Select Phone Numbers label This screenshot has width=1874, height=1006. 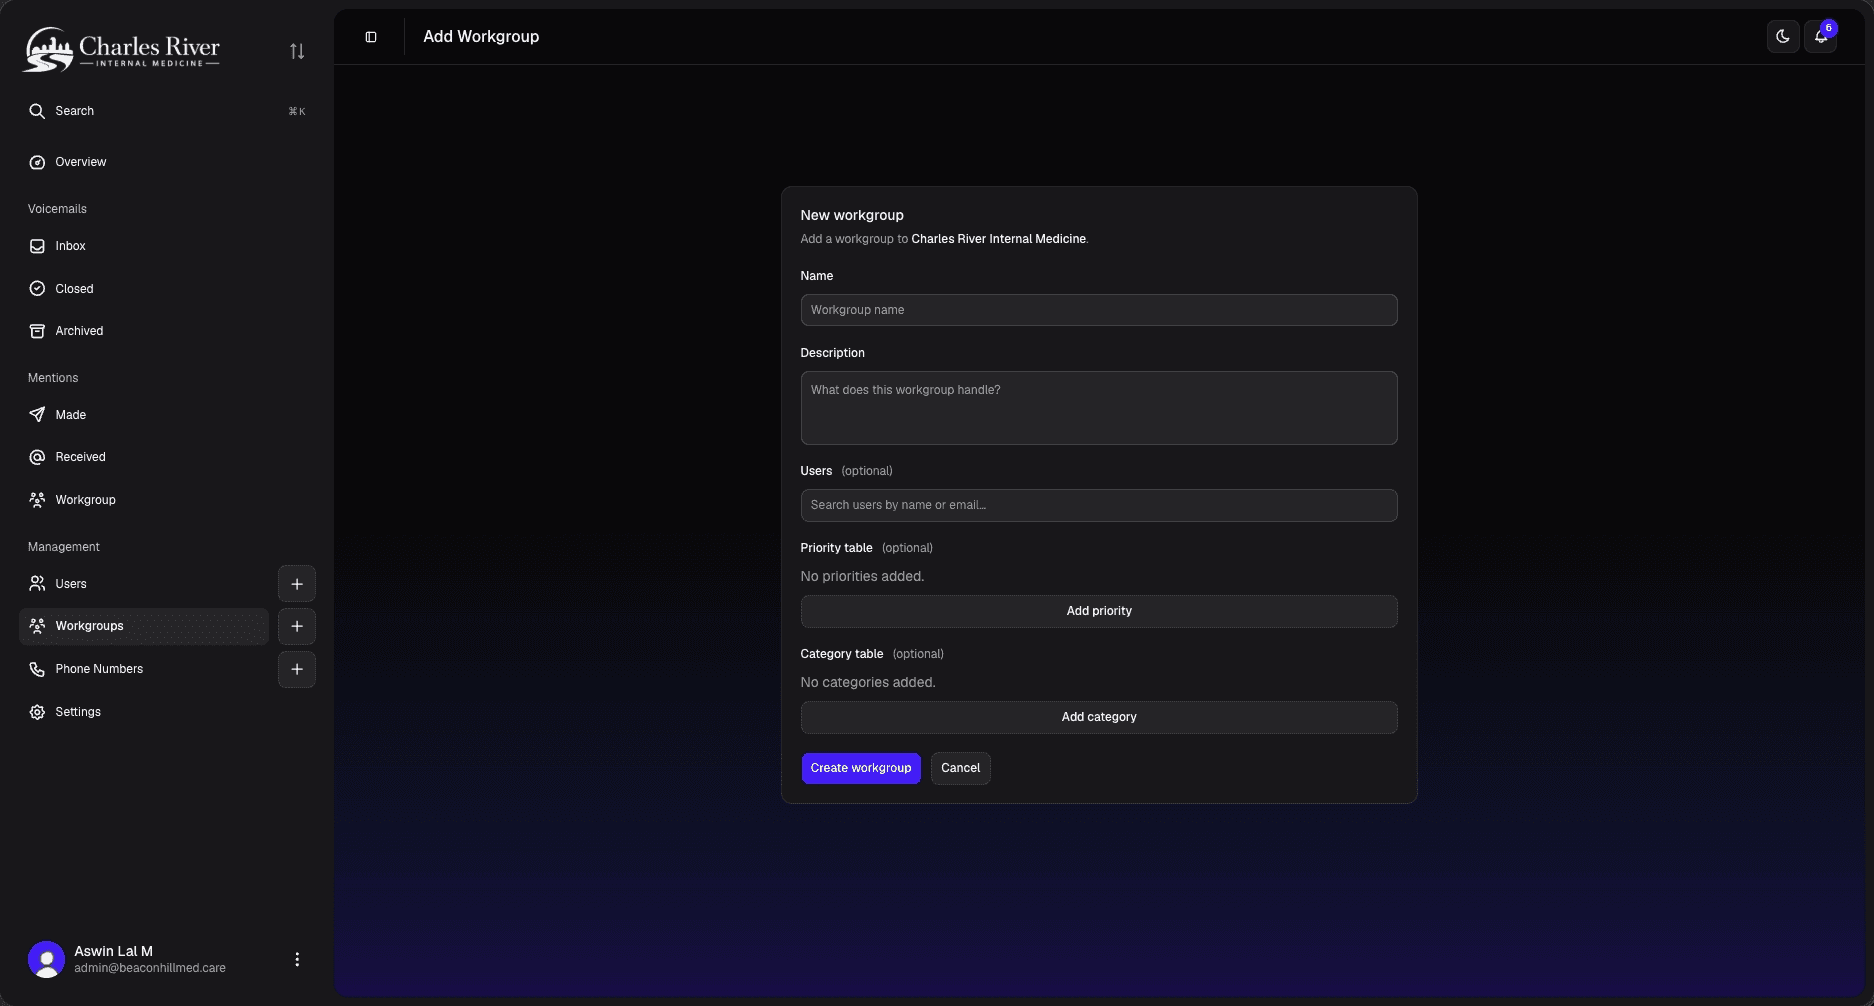click(x=100, y=669)
